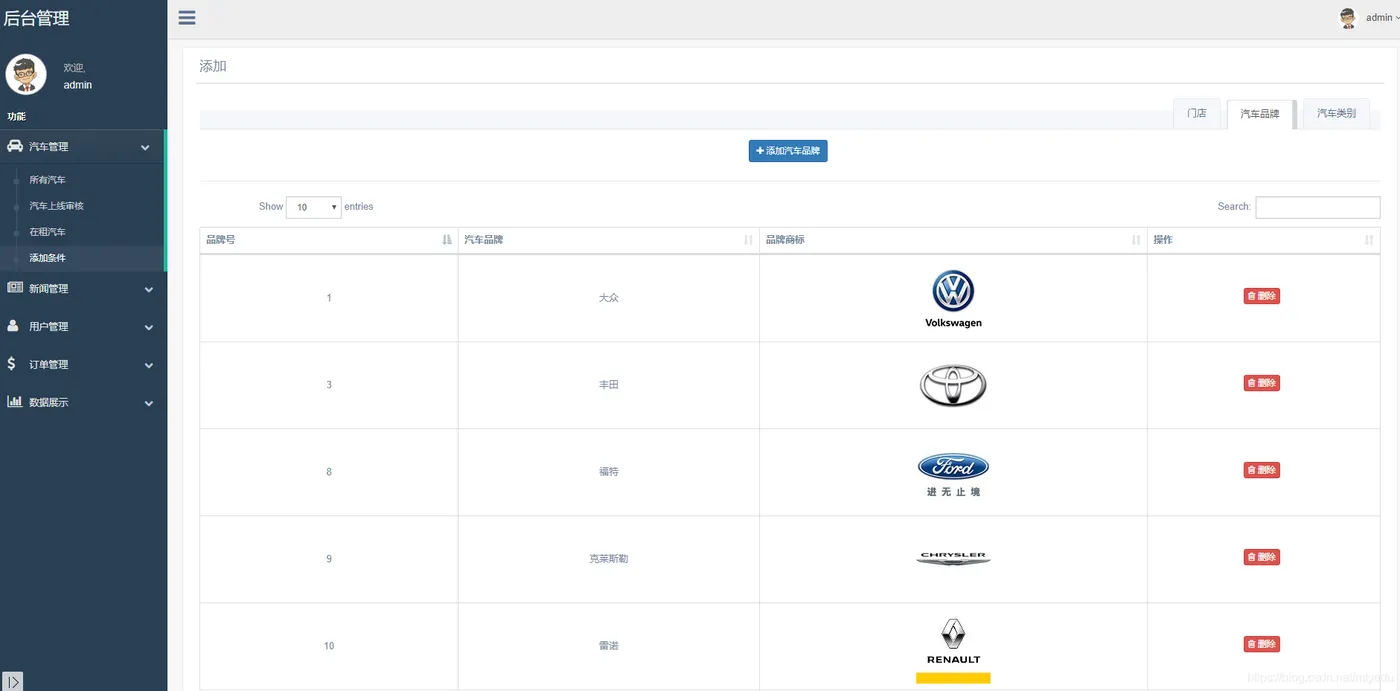Image resolution: width=1400 pixels, height=691 pixels.
Task: Switch to the 门店 tab
Action: [1197, 113]
